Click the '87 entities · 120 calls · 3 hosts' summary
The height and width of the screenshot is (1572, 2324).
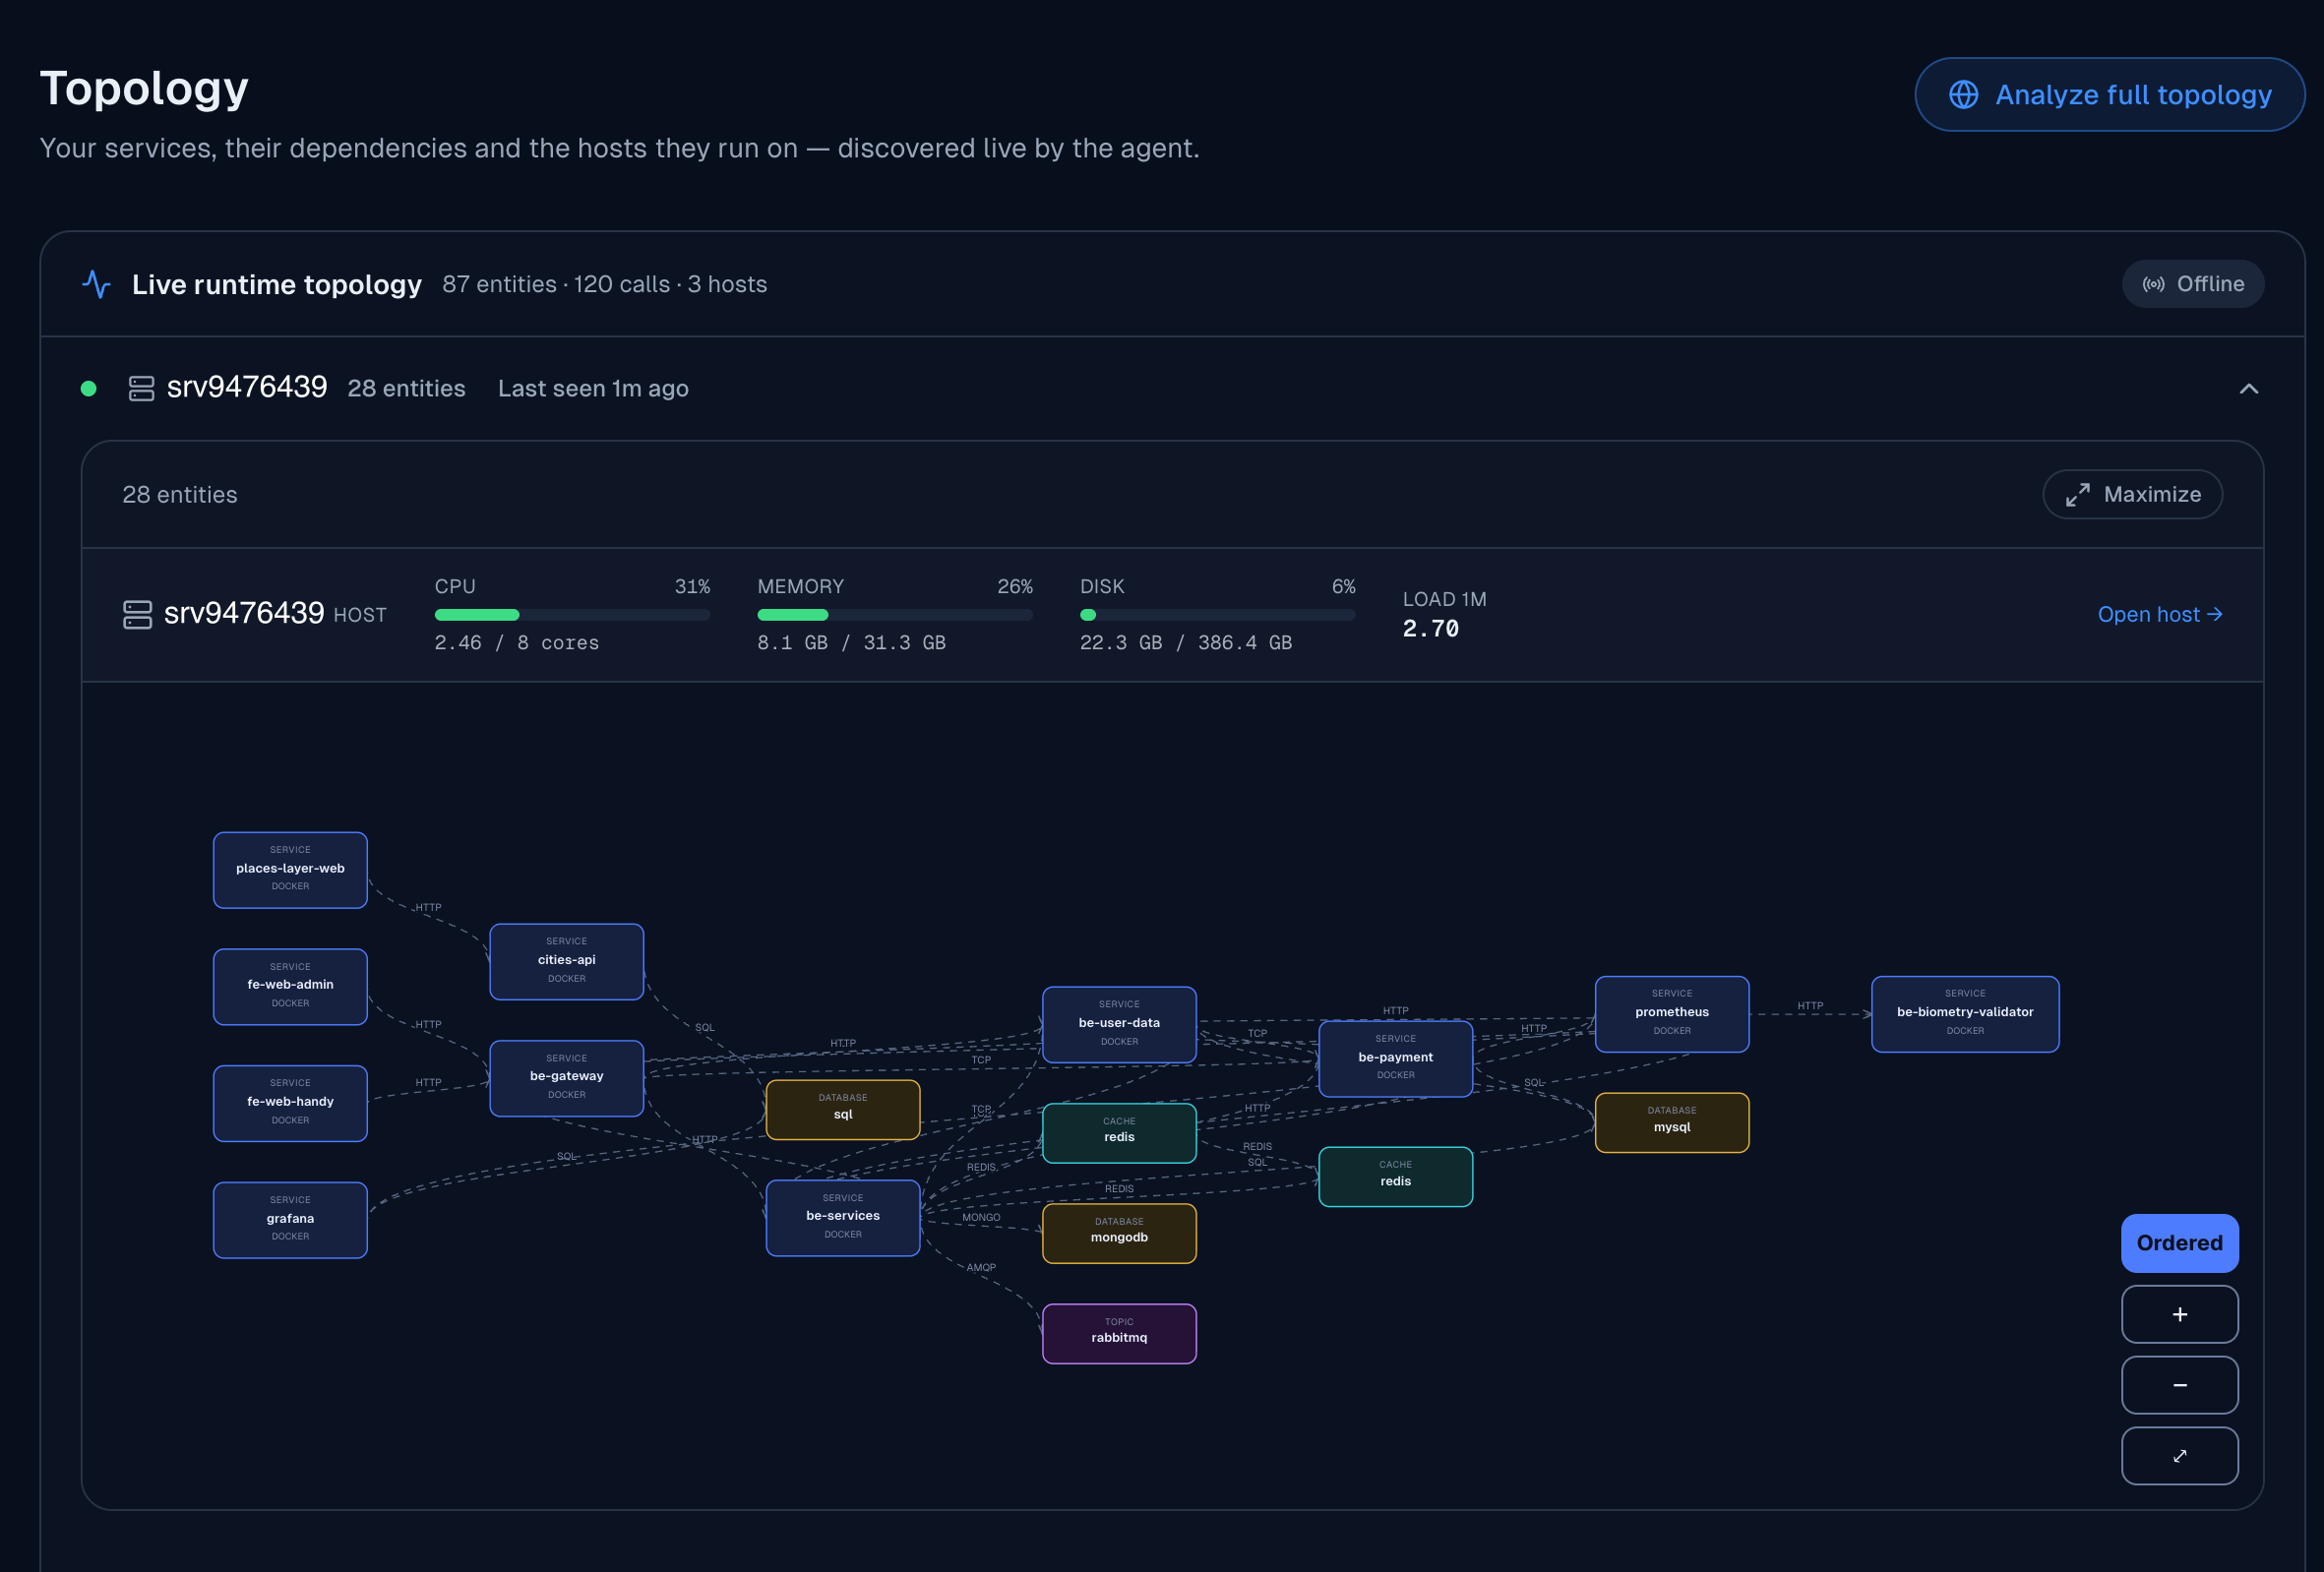[604, 284]
